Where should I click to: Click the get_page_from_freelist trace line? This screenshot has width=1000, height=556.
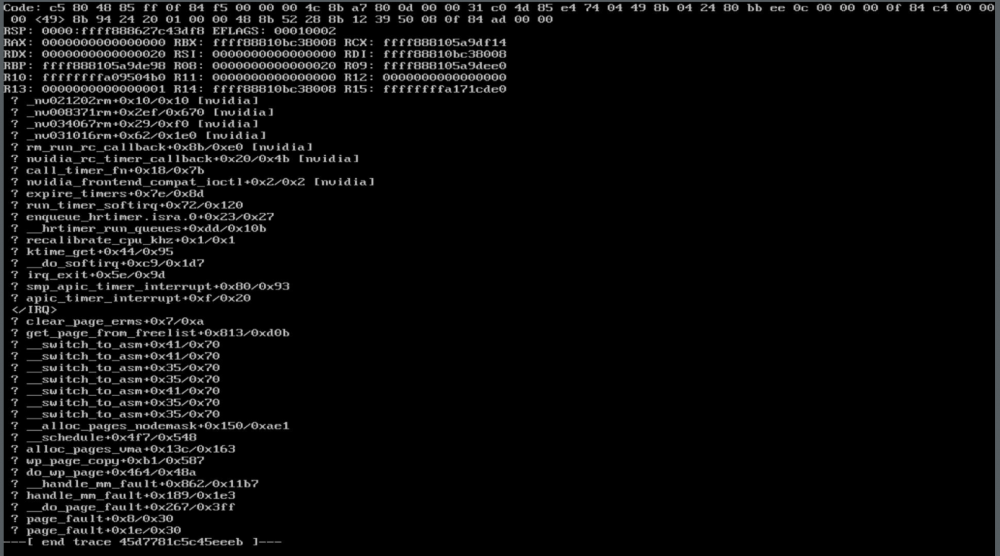(150, 333)
